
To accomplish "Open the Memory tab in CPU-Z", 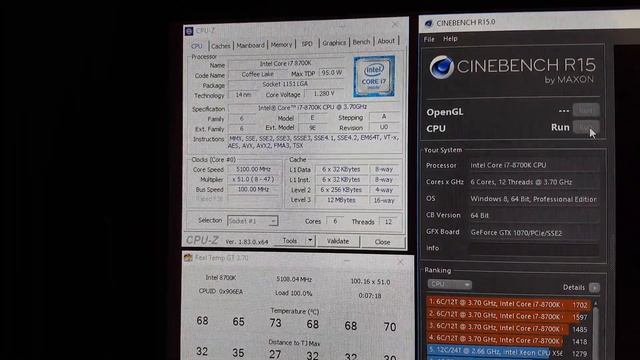I will (x=281, y=44).
